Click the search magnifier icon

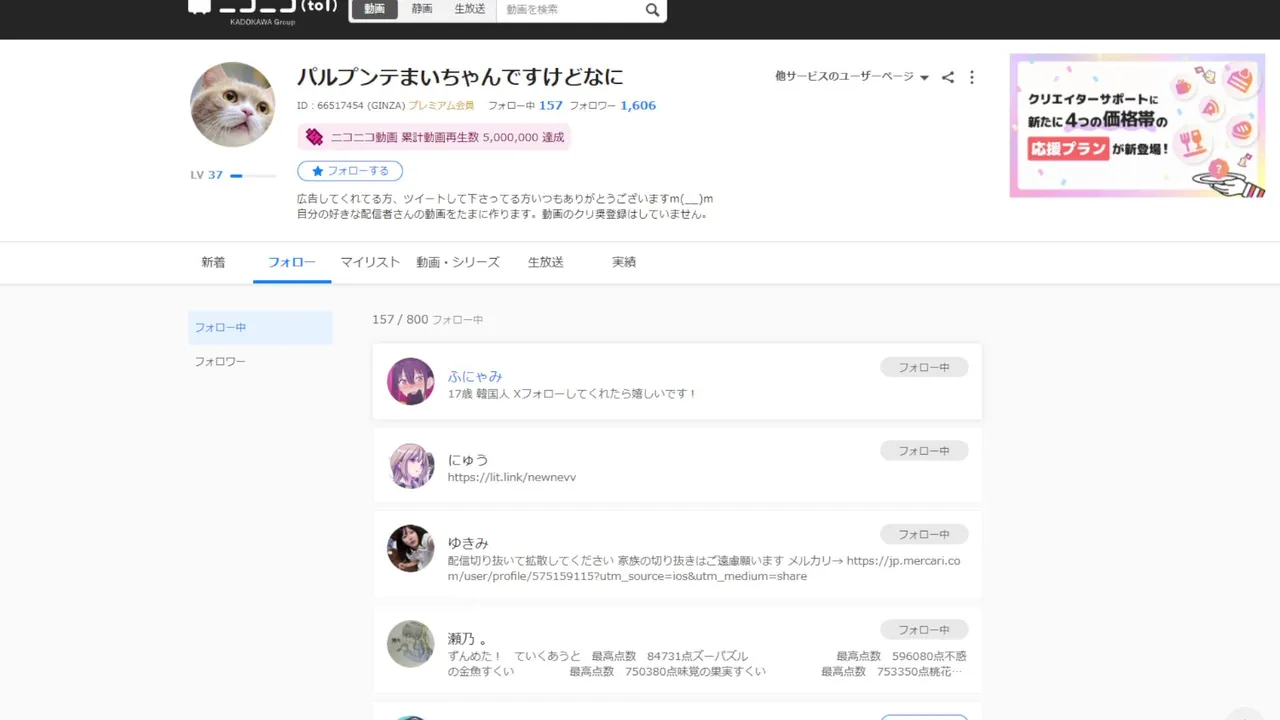(x=652, y=10)
